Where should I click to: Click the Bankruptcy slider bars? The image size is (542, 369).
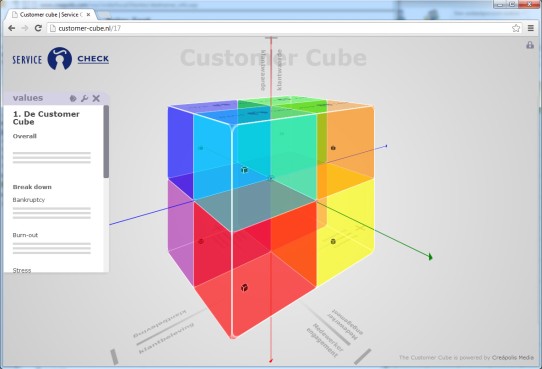(52, 213)
